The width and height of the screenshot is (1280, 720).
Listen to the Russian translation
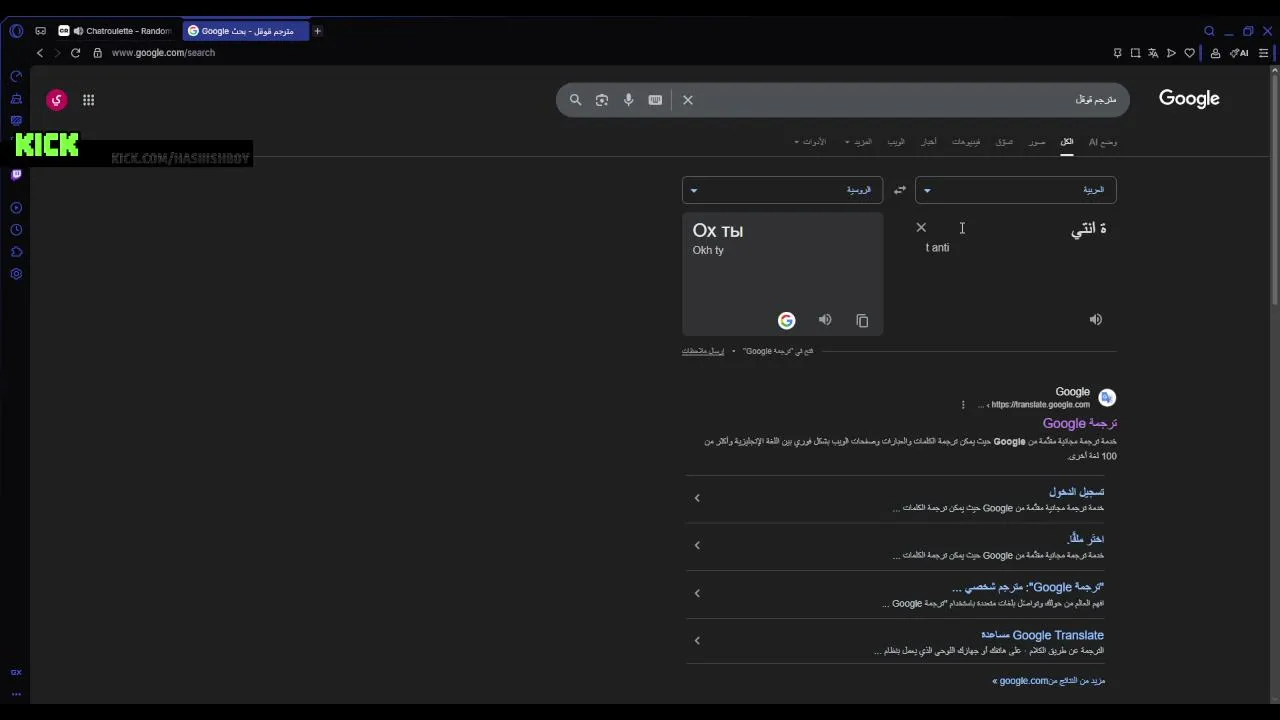pos(825,320)
